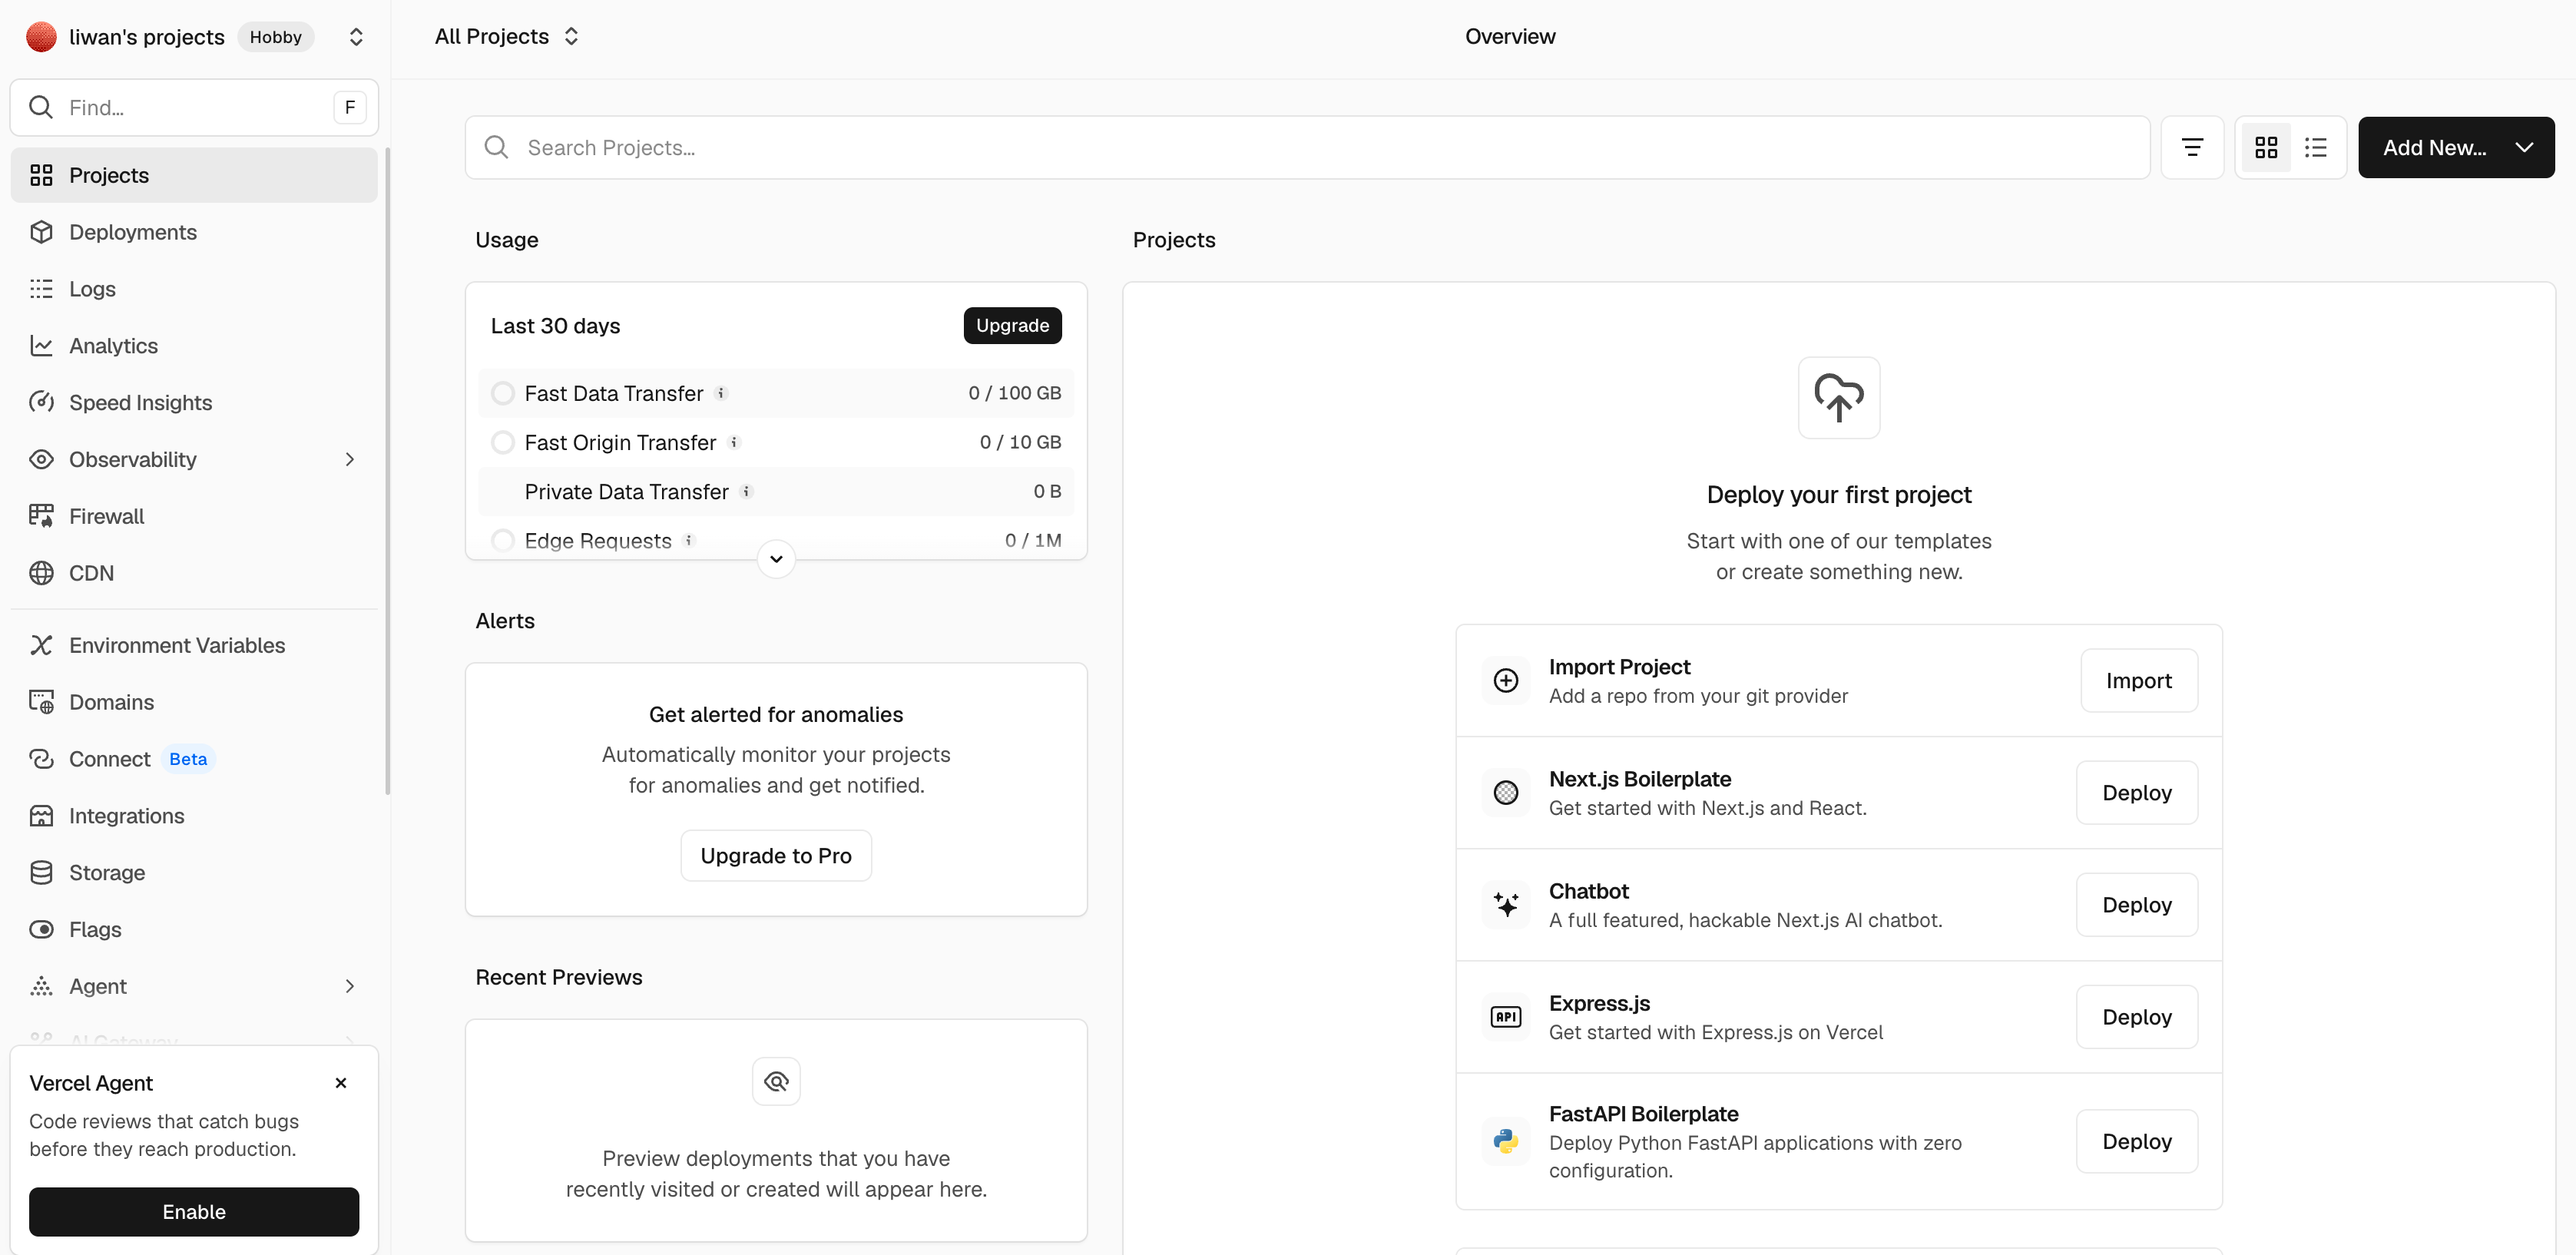Click the Import Project plus icon

1506,681
